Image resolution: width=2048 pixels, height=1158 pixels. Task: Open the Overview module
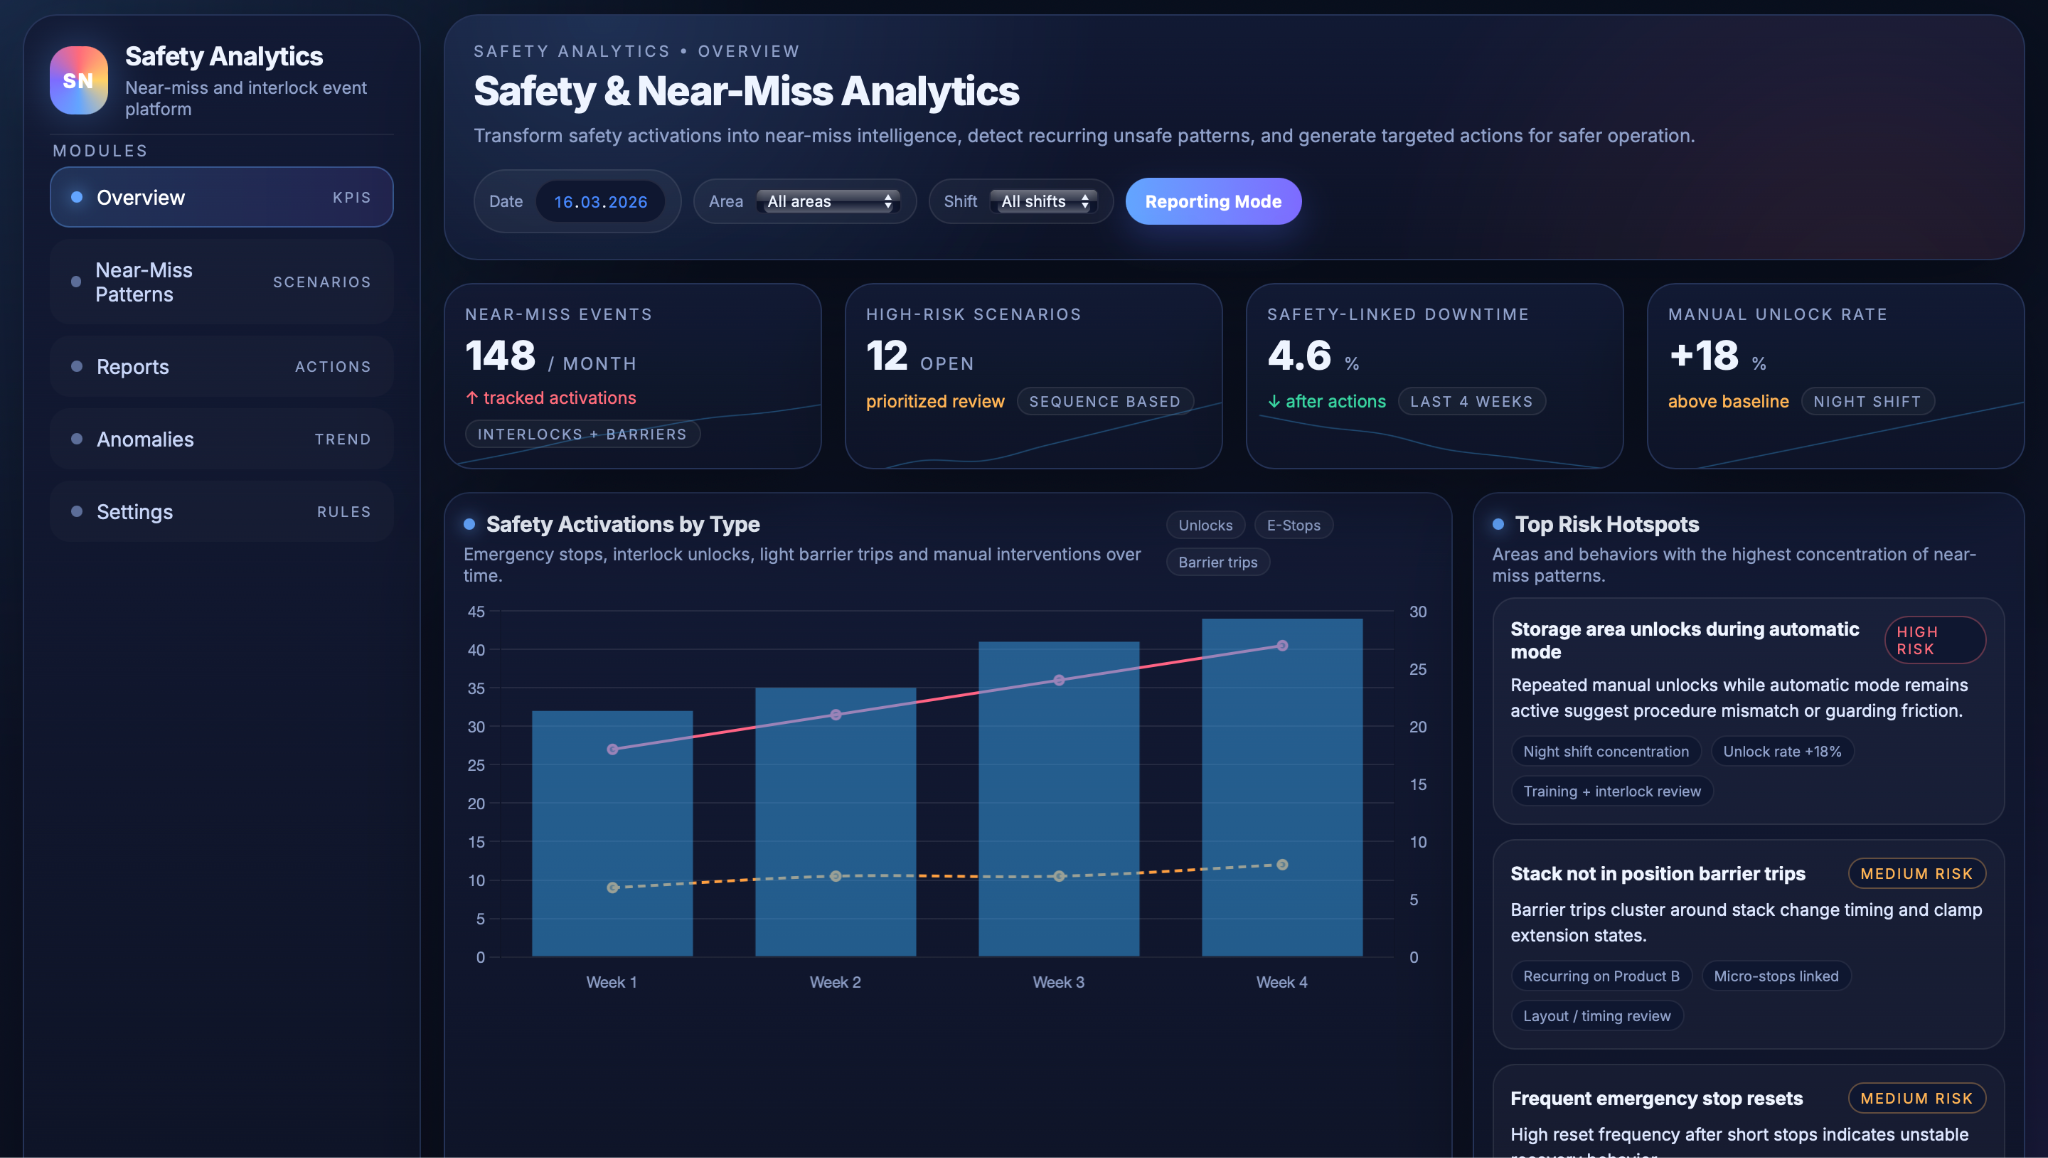point(221,197)
